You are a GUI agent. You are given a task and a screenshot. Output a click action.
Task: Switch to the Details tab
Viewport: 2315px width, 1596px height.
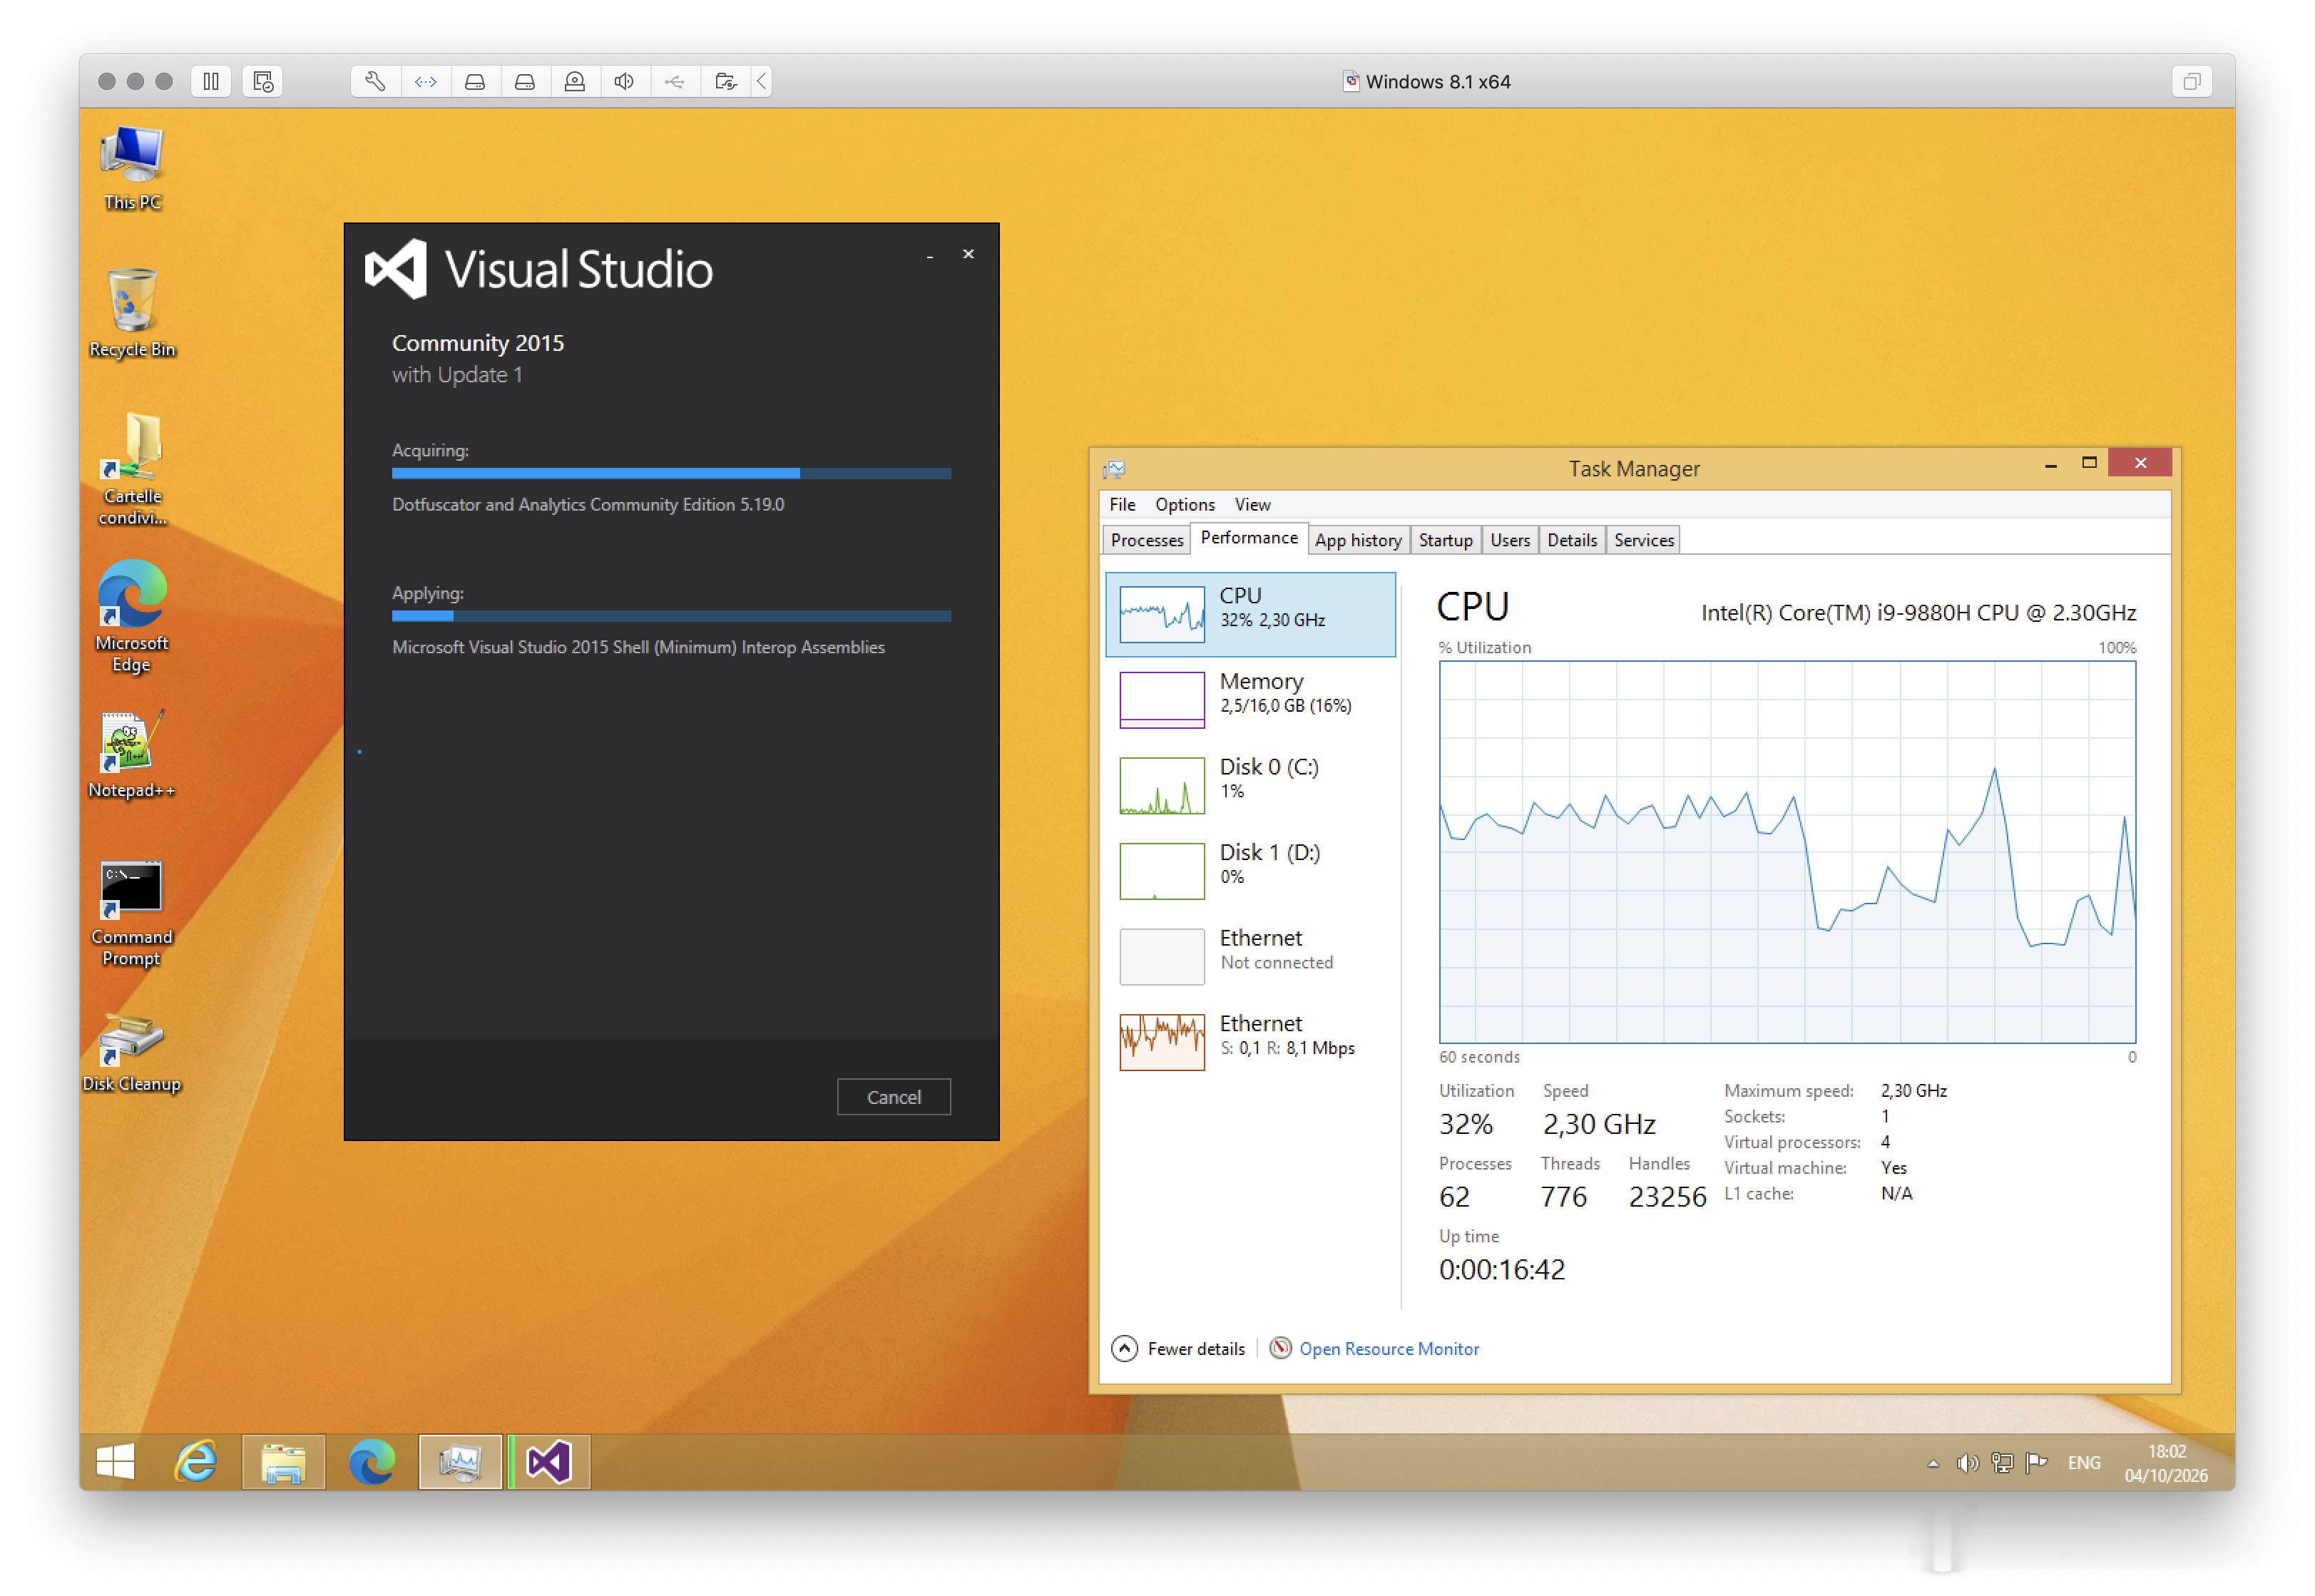tap(1572, 540)
